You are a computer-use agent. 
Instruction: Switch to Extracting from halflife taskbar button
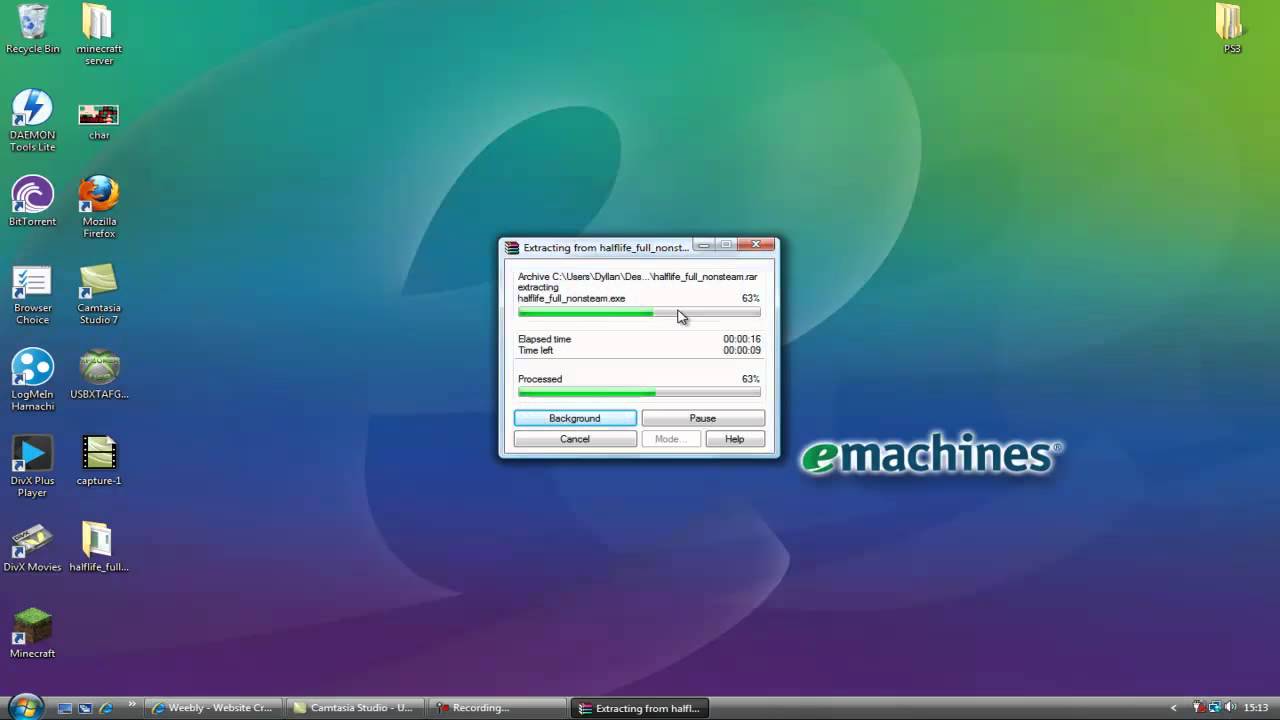[x=640, y=708]
